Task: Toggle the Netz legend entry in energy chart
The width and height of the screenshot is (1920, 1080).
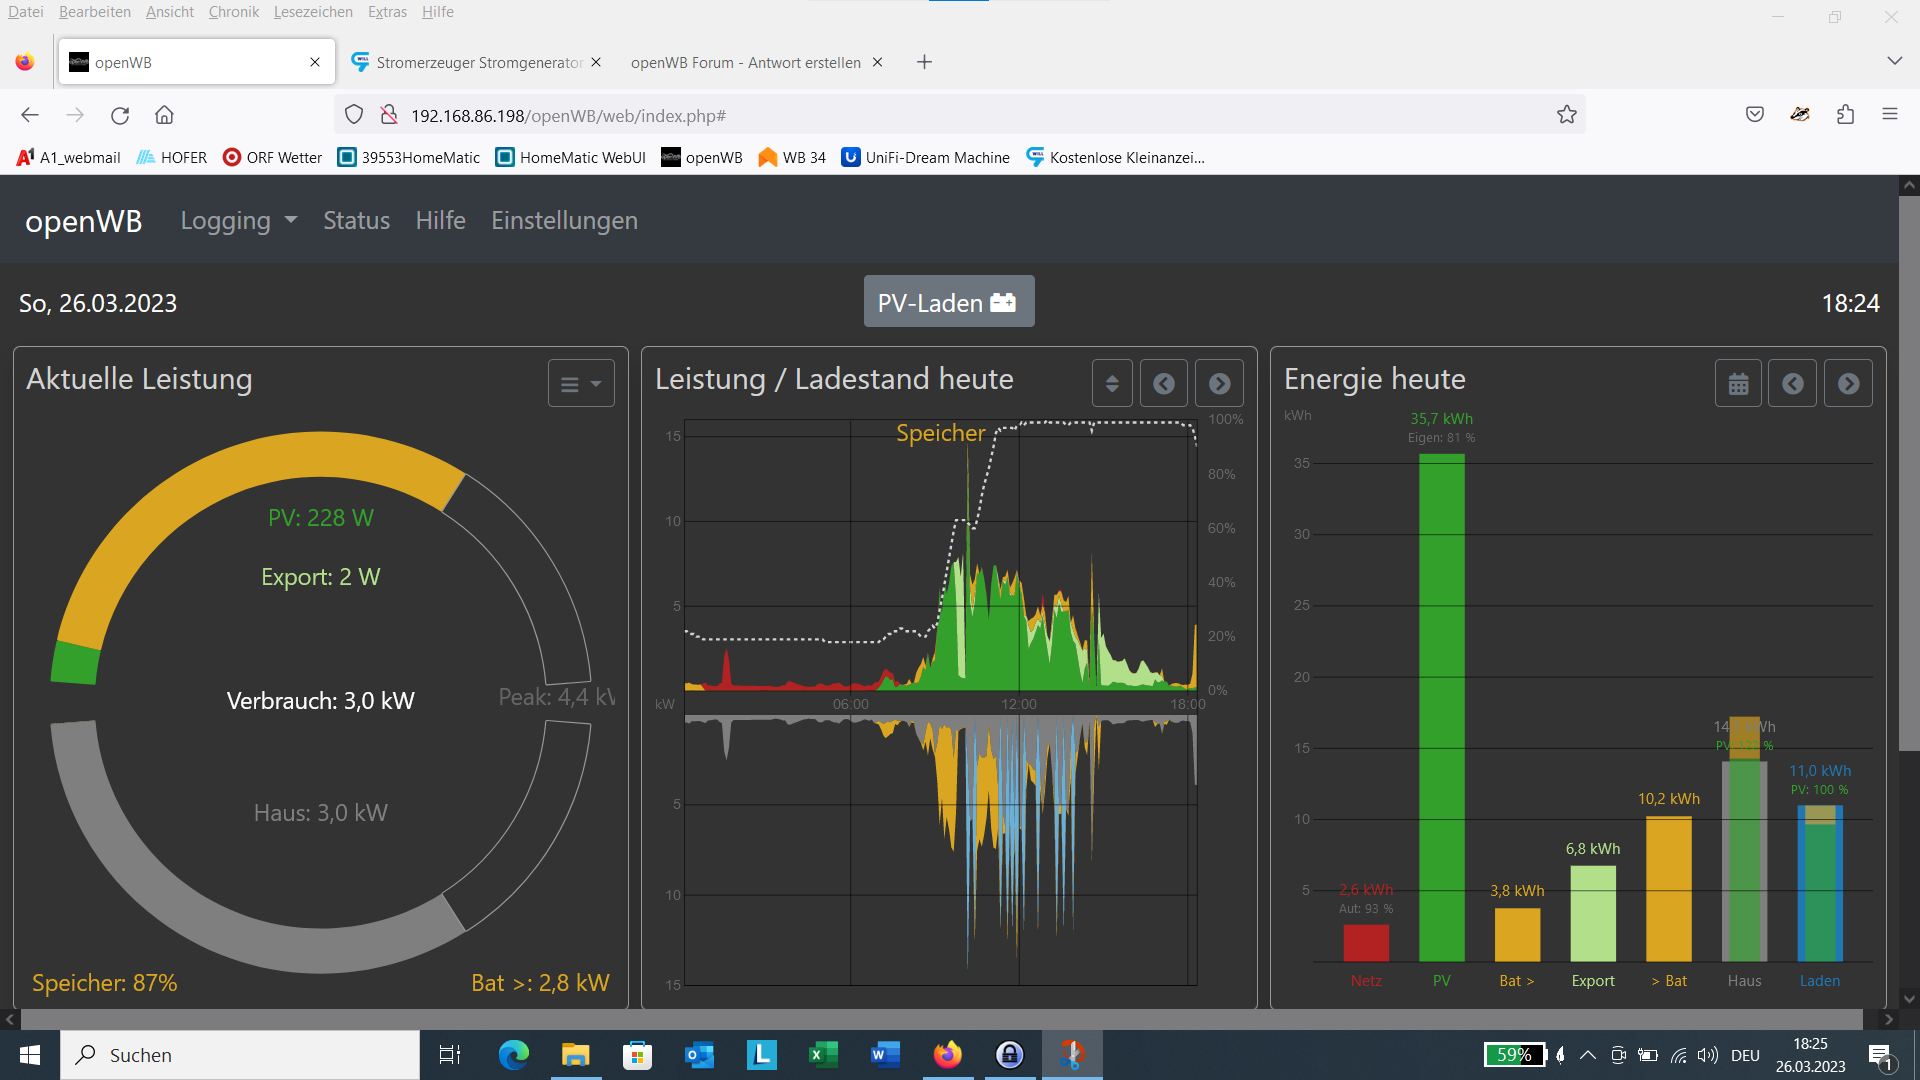Action: pos(1365,981)
